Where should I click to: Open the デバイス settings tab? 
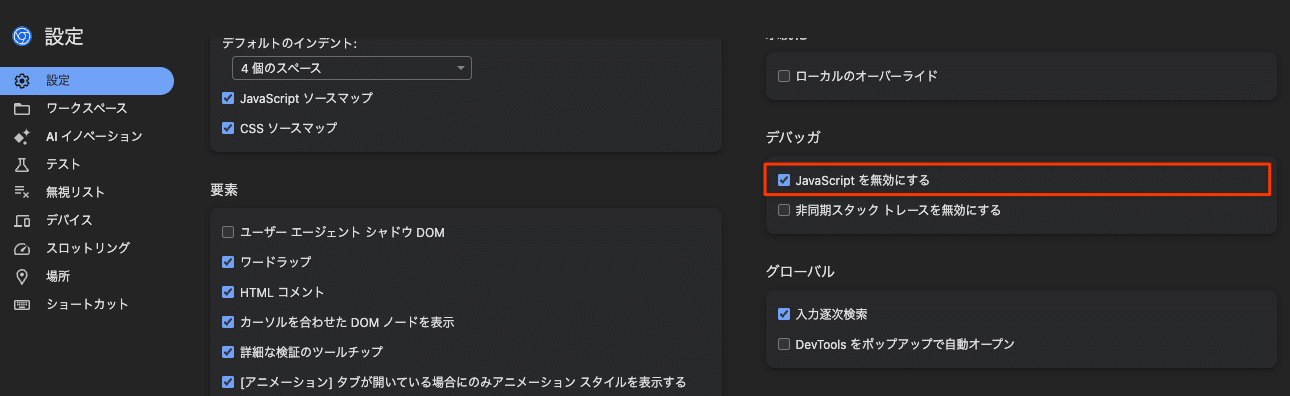[87, 220]
